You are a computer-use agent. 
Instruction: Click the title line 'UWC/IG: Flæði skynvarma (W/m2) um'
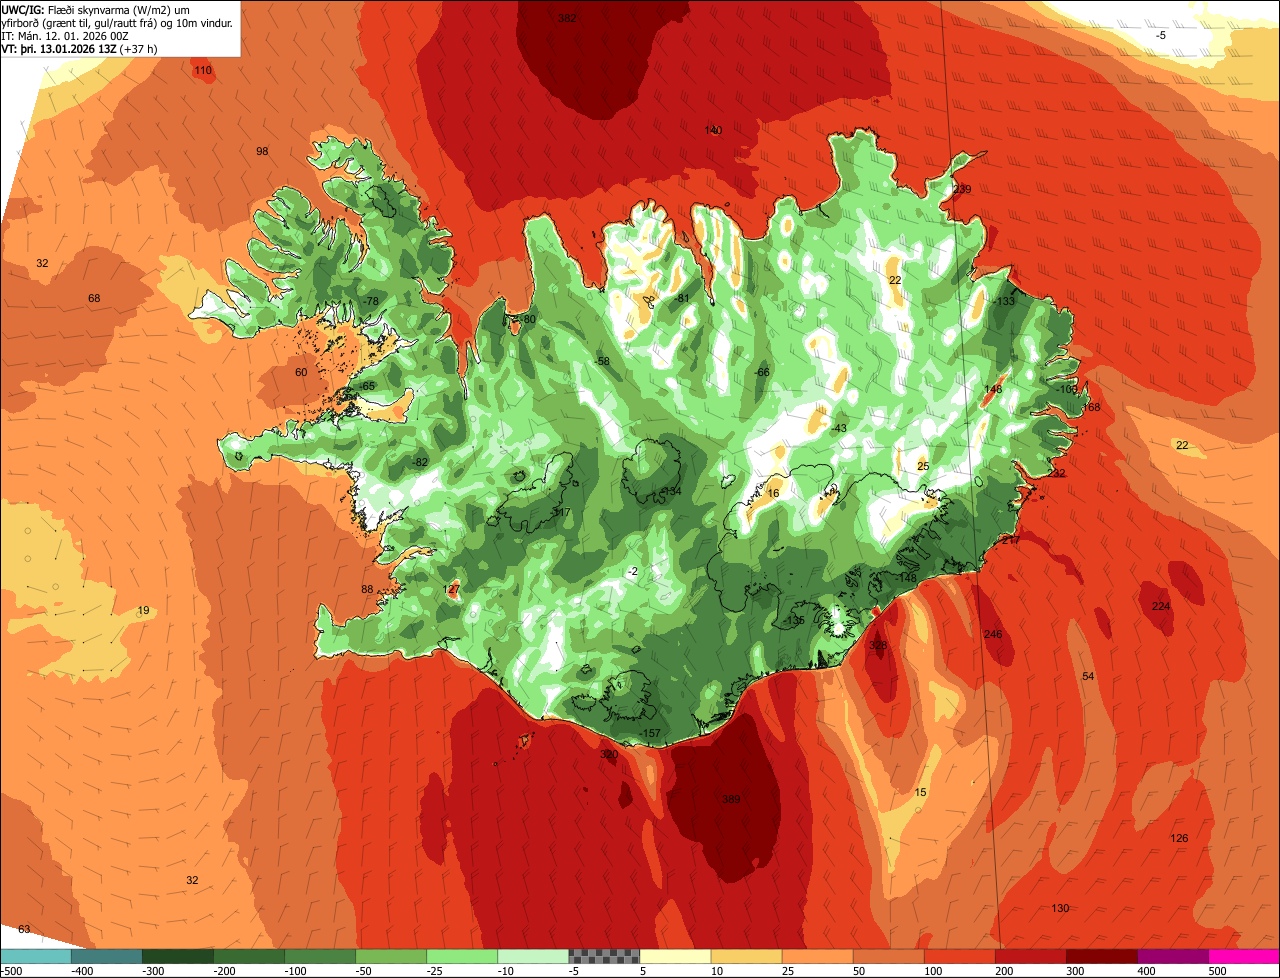[x=97, y=9]
